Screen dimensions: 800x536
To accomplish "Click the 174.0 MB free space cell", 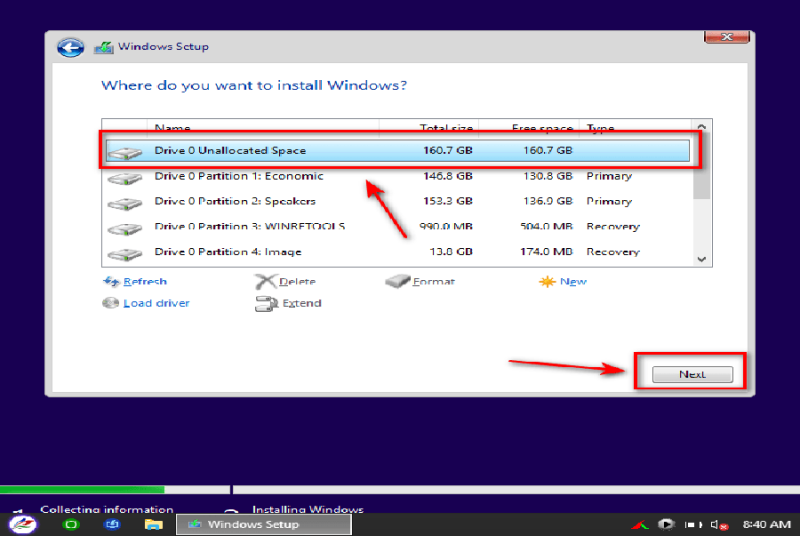I will (x=546, y=252).
